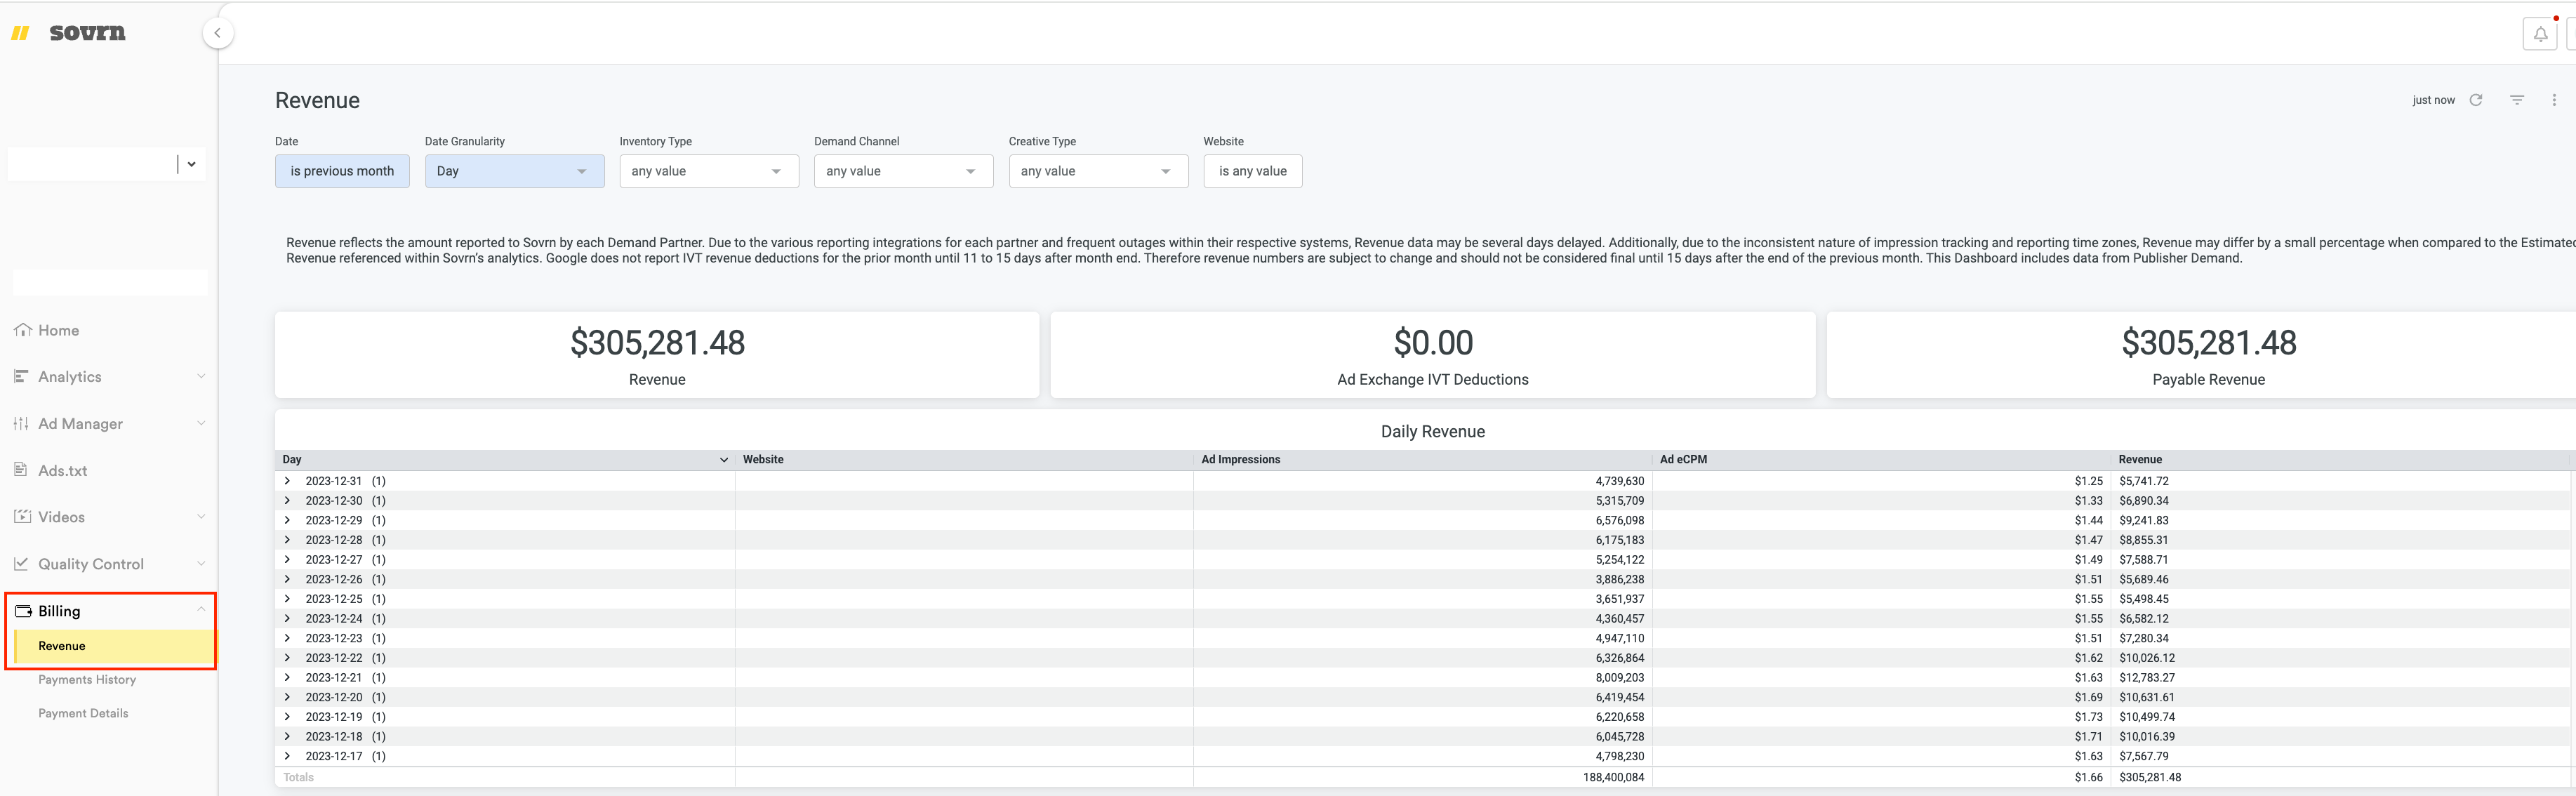This screenshot has width=2576, height=796.
Task: Change the Date filter 'is previous month'
Action: (x=342, y=171)
